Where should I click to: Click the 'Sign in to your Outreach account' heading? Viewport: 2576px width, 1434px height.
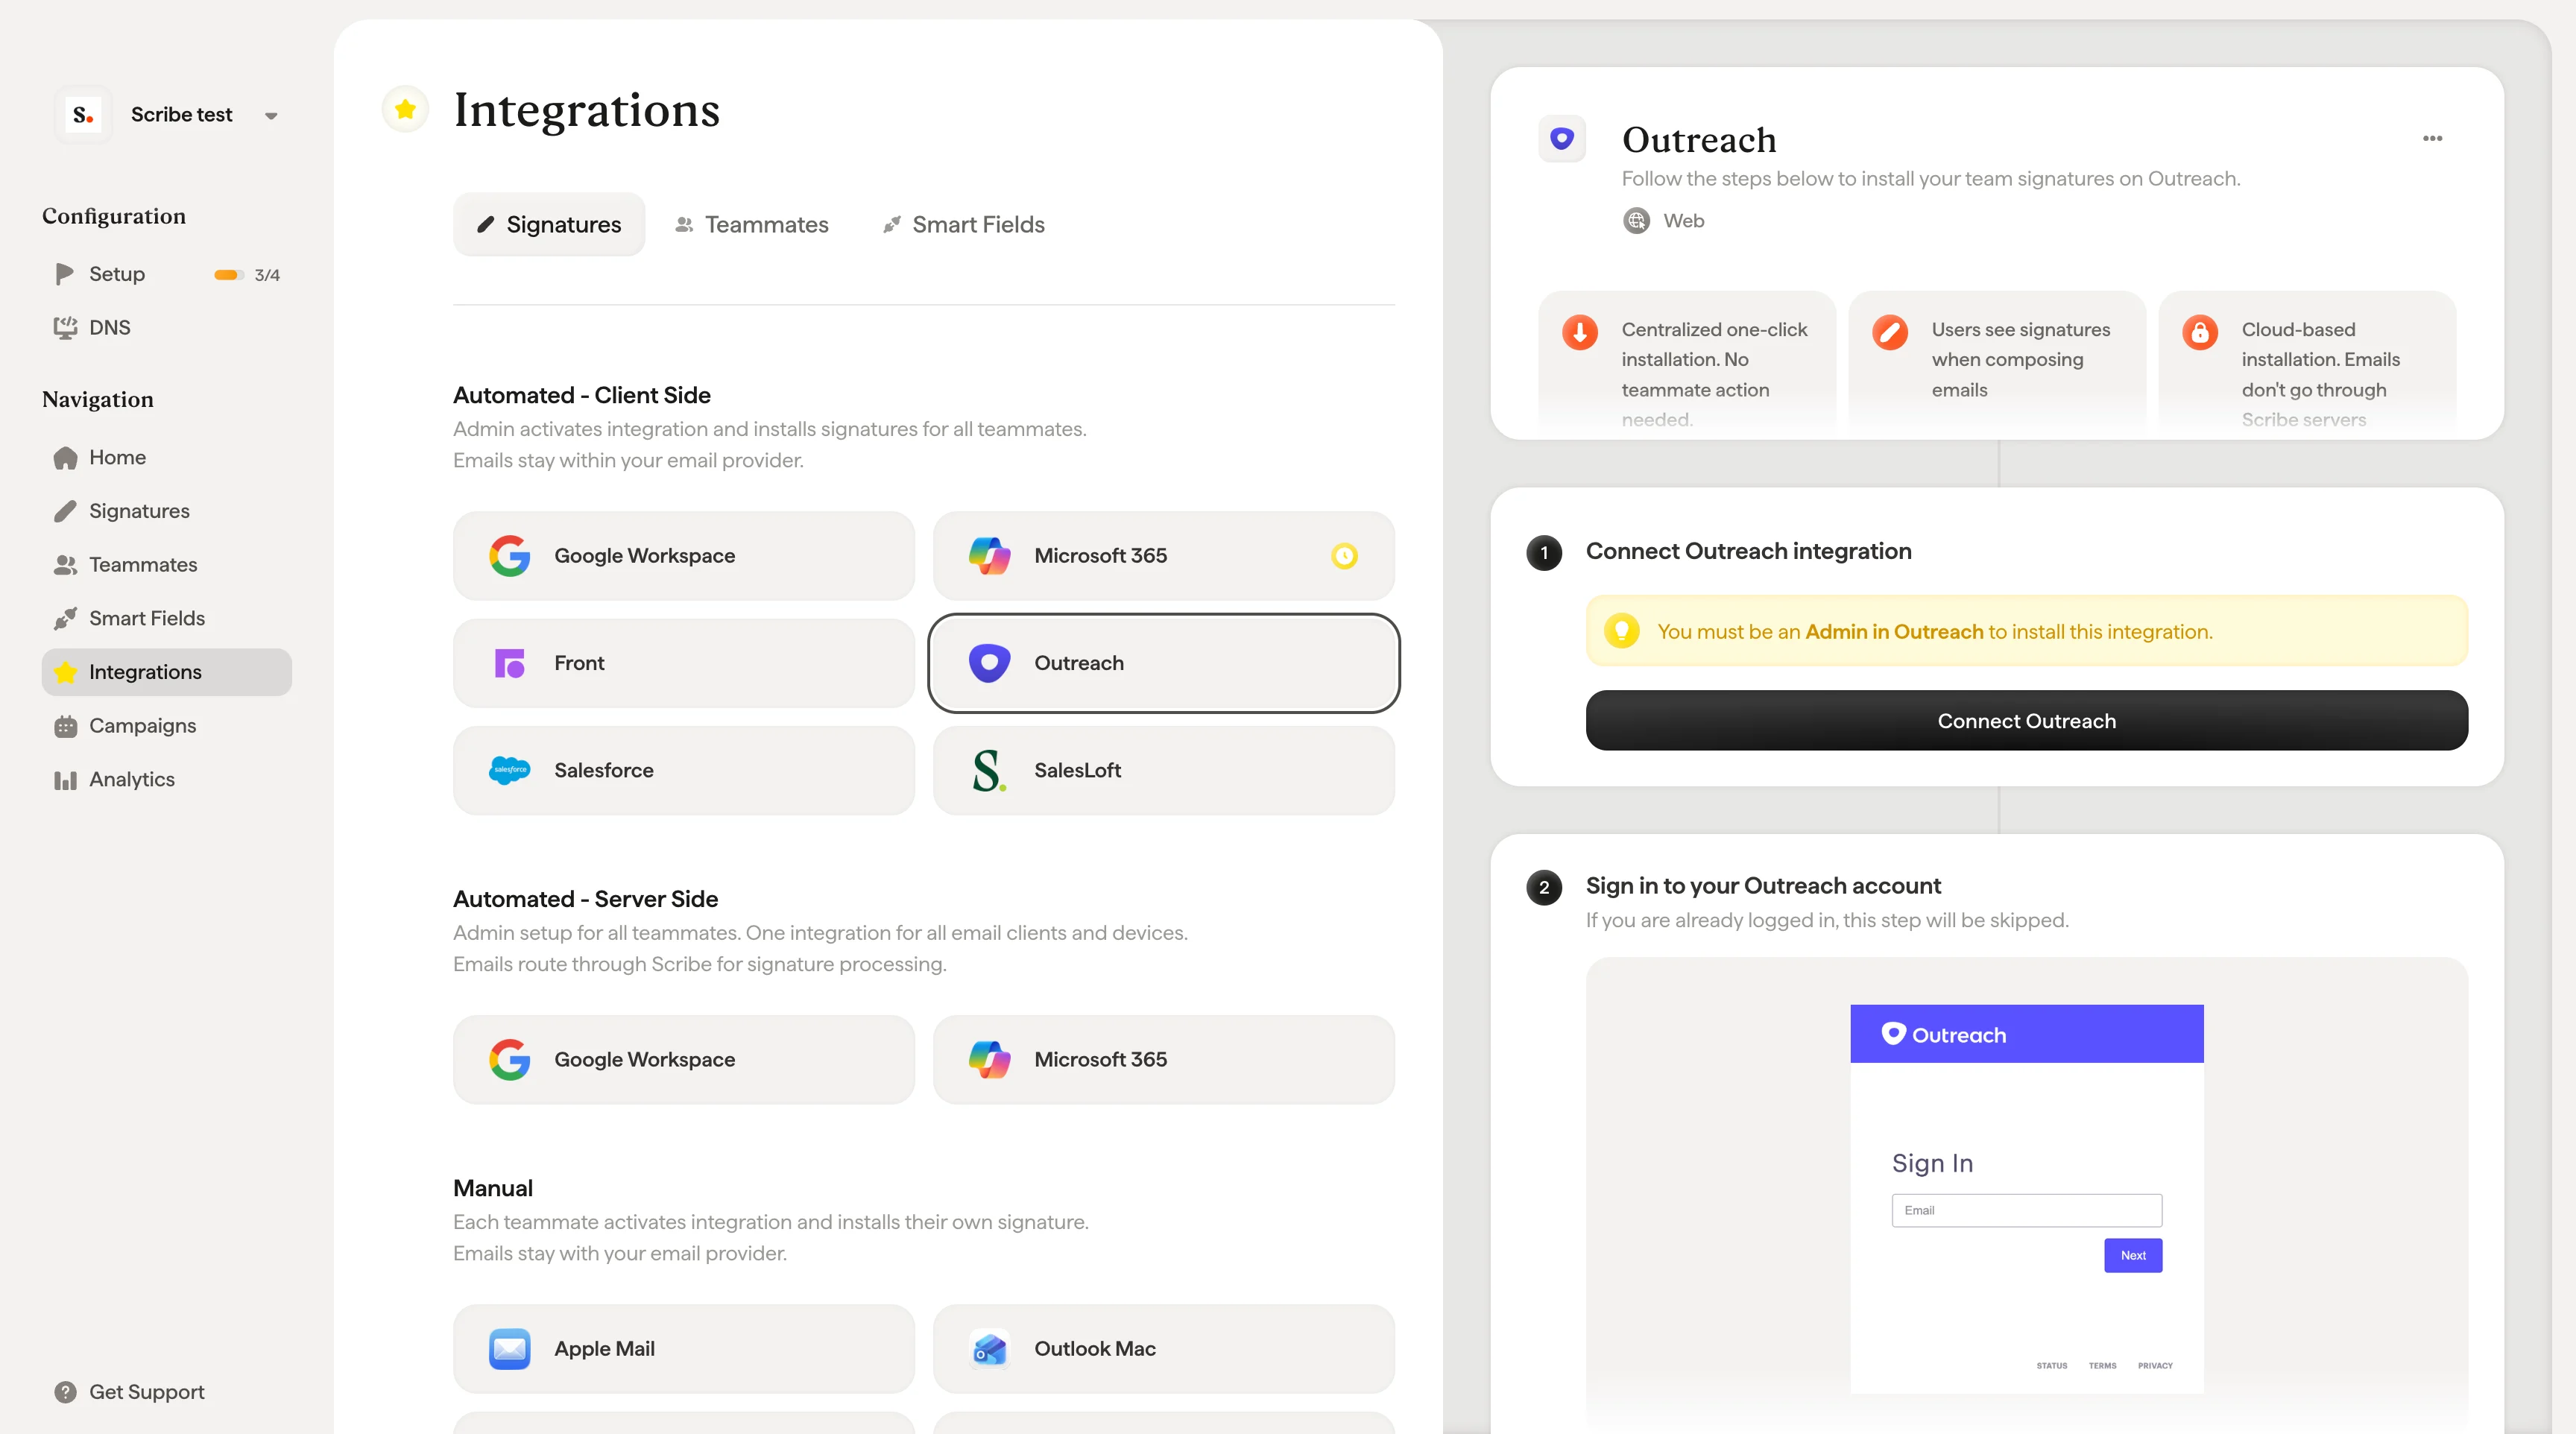1763,886
